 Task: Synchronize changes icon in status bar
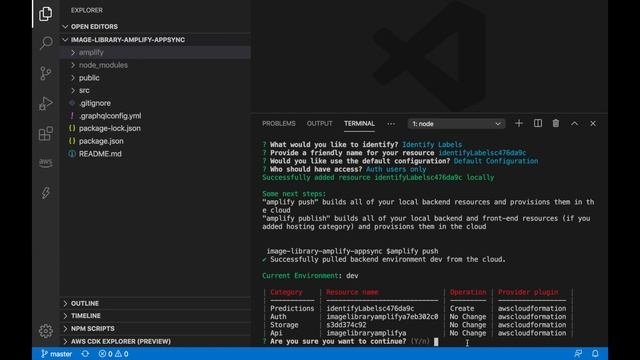[85, 354]
